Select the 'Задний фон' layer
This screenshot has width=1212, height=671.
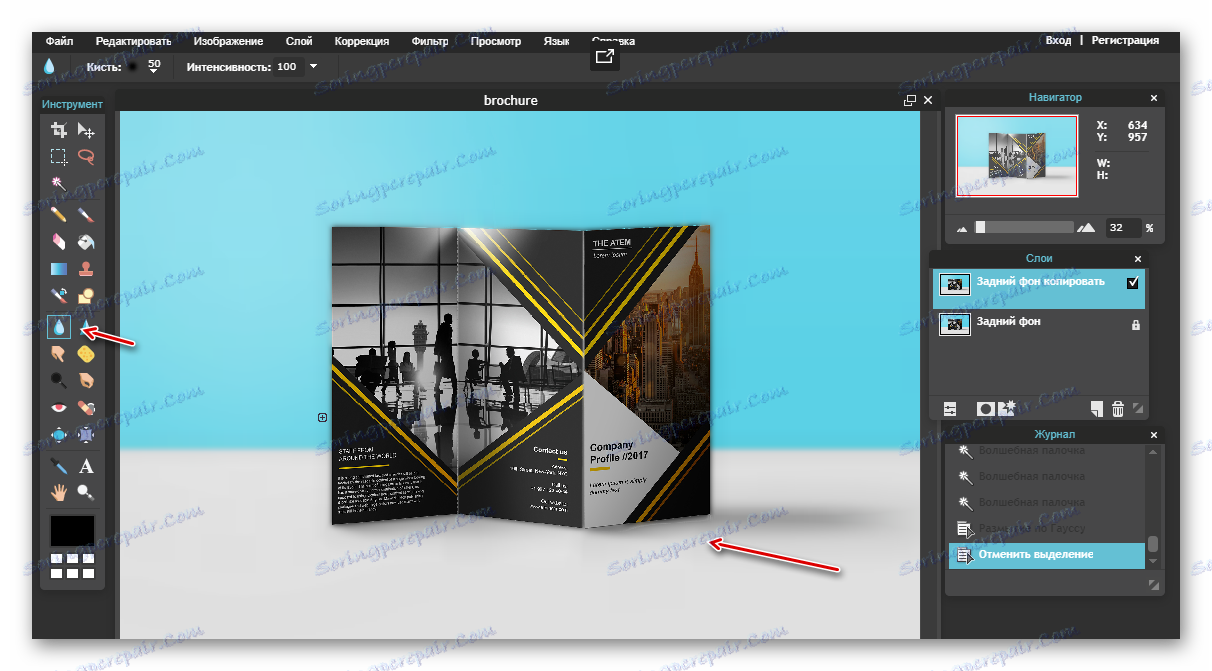1040,324
